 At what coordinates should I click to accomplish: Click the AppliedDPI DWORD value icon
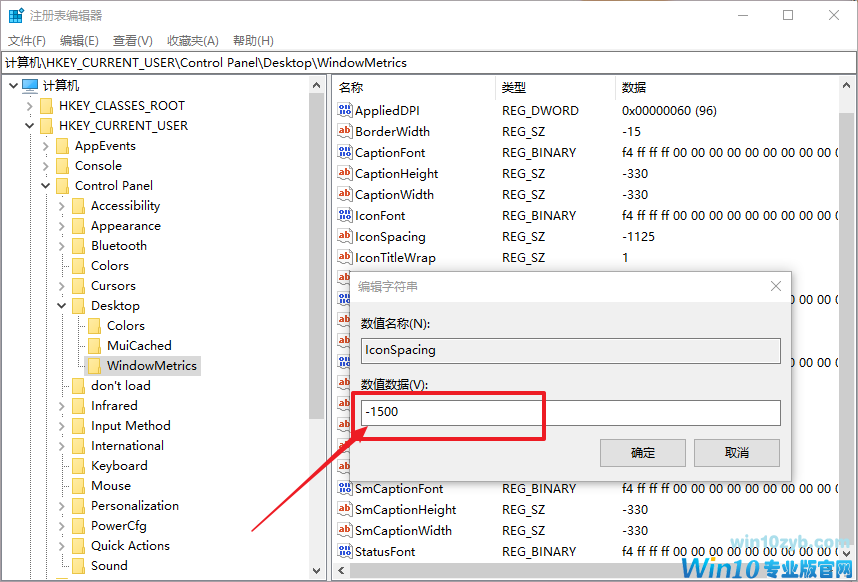[346, 111]
